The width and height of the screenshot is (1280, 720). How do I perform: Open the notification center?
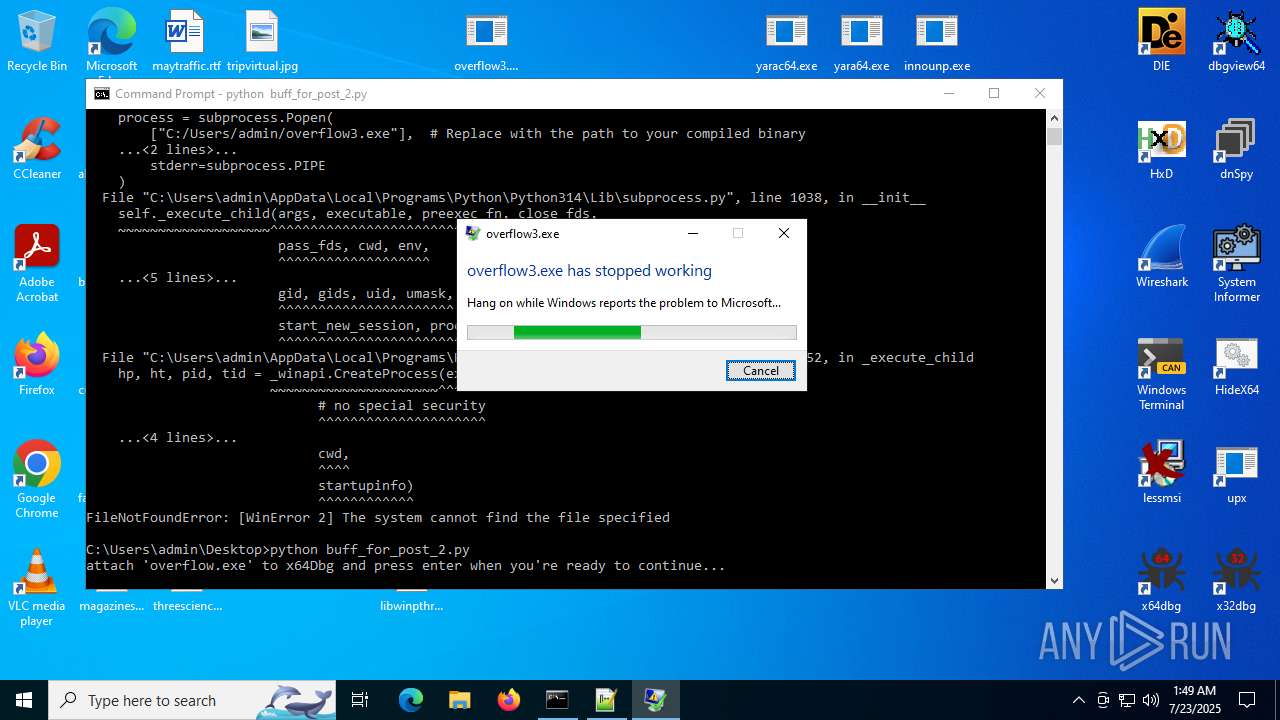(x=1247, y=700)
